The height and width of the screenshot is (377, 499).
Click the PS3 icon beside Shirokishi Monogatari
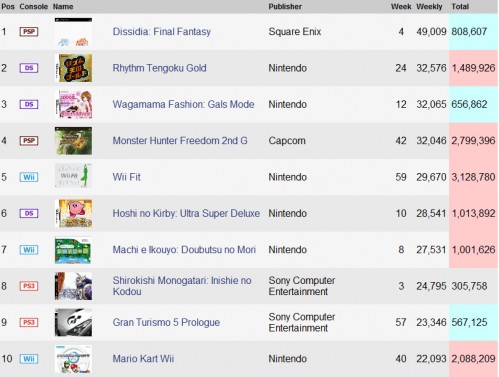tap(29, 286)
